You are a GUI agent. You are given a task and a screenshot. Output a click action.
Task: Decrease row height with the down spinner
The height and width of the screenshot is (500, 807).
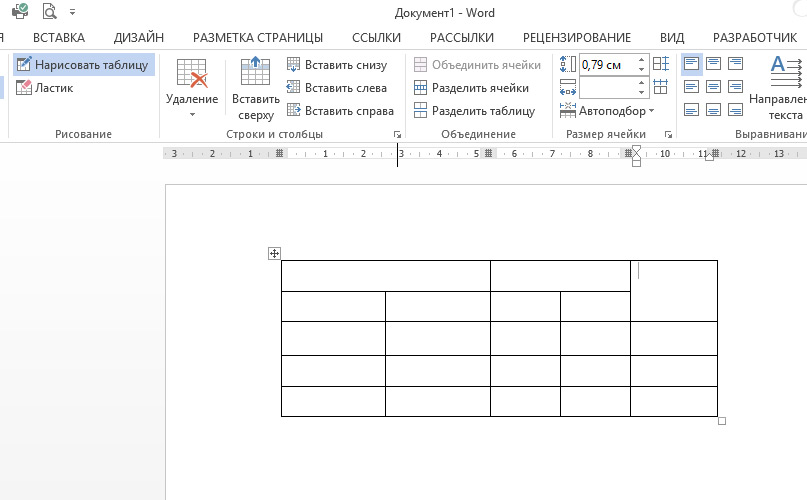pos(641,70)
